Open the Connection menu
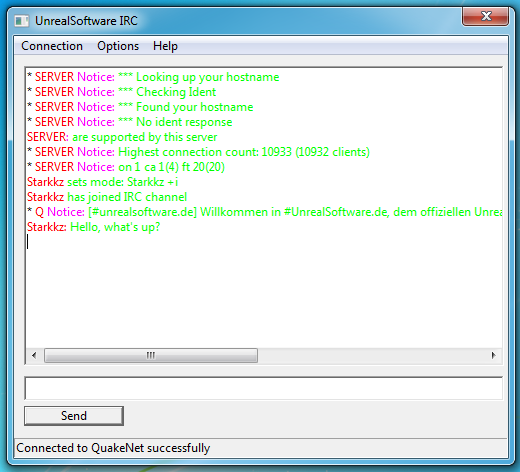 coord(52,46)
